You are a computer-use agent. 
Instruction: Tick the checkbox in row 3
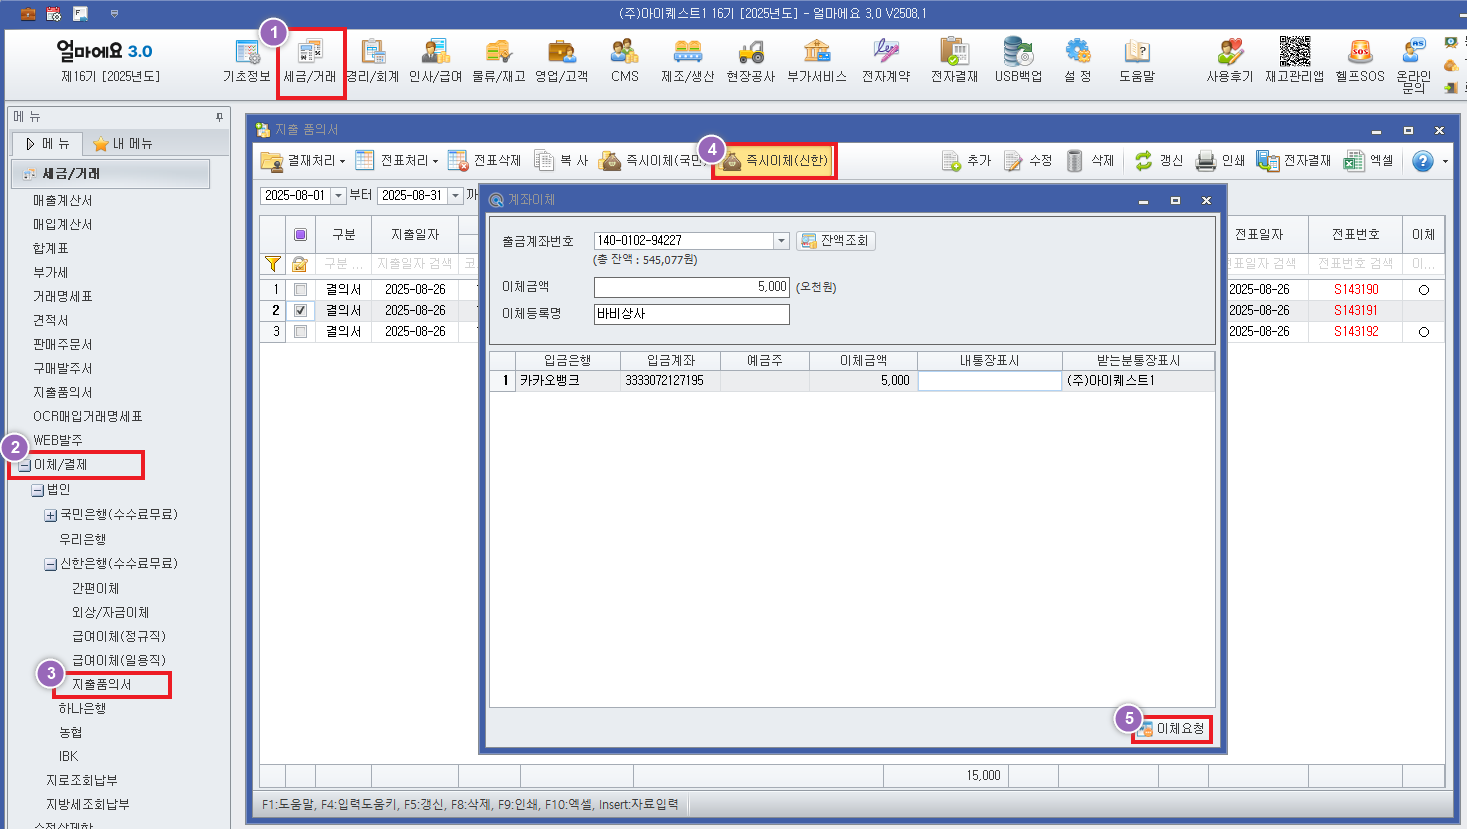[x=300, y=332]
